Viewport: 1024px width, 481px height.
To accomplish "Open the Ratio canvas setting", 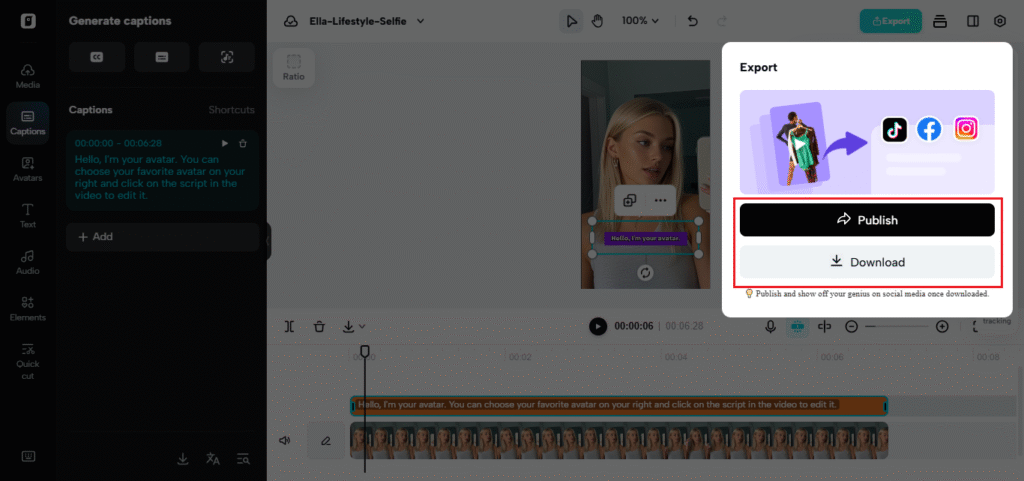I will (x=293, y=67).
